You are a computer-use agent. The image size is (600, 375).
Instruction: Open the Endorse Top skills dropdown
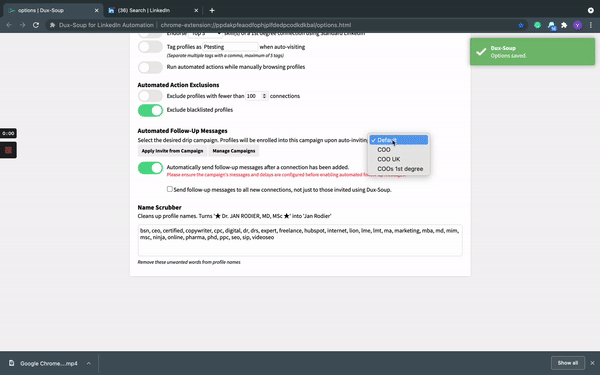[205, 35]
